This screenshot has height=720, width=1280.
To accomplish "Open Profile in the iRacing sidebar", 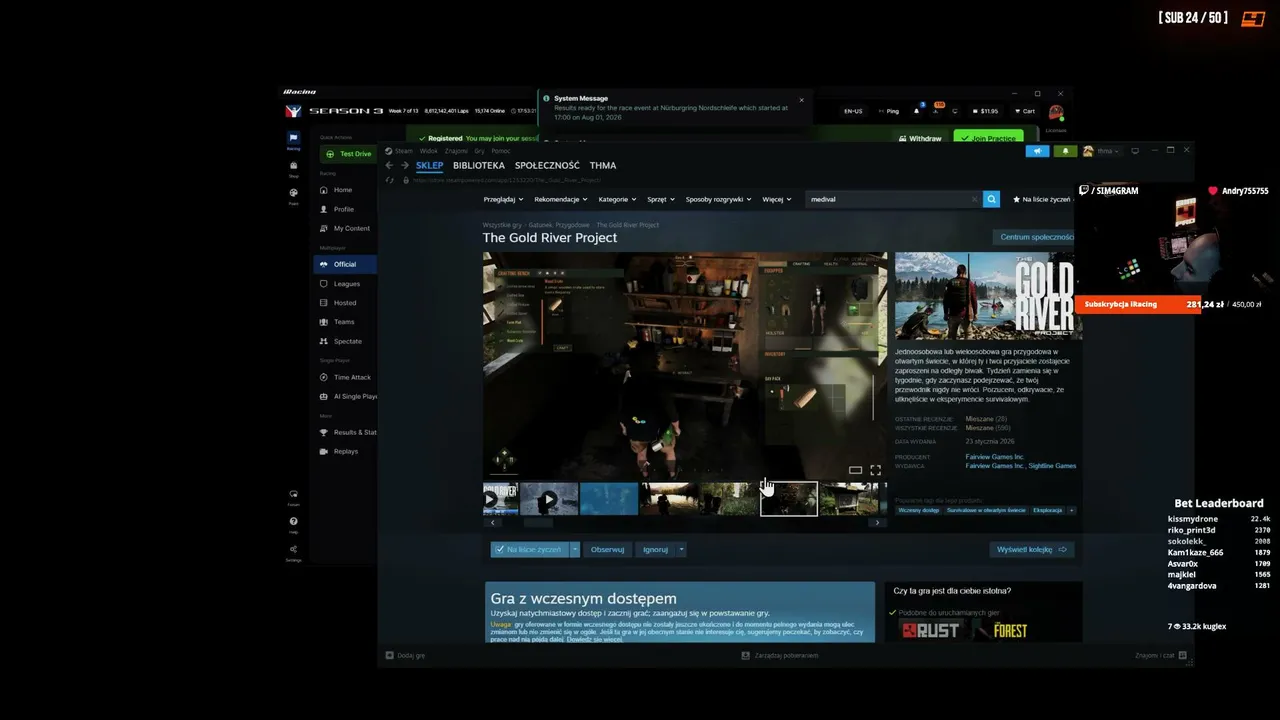I will [345, 209].
